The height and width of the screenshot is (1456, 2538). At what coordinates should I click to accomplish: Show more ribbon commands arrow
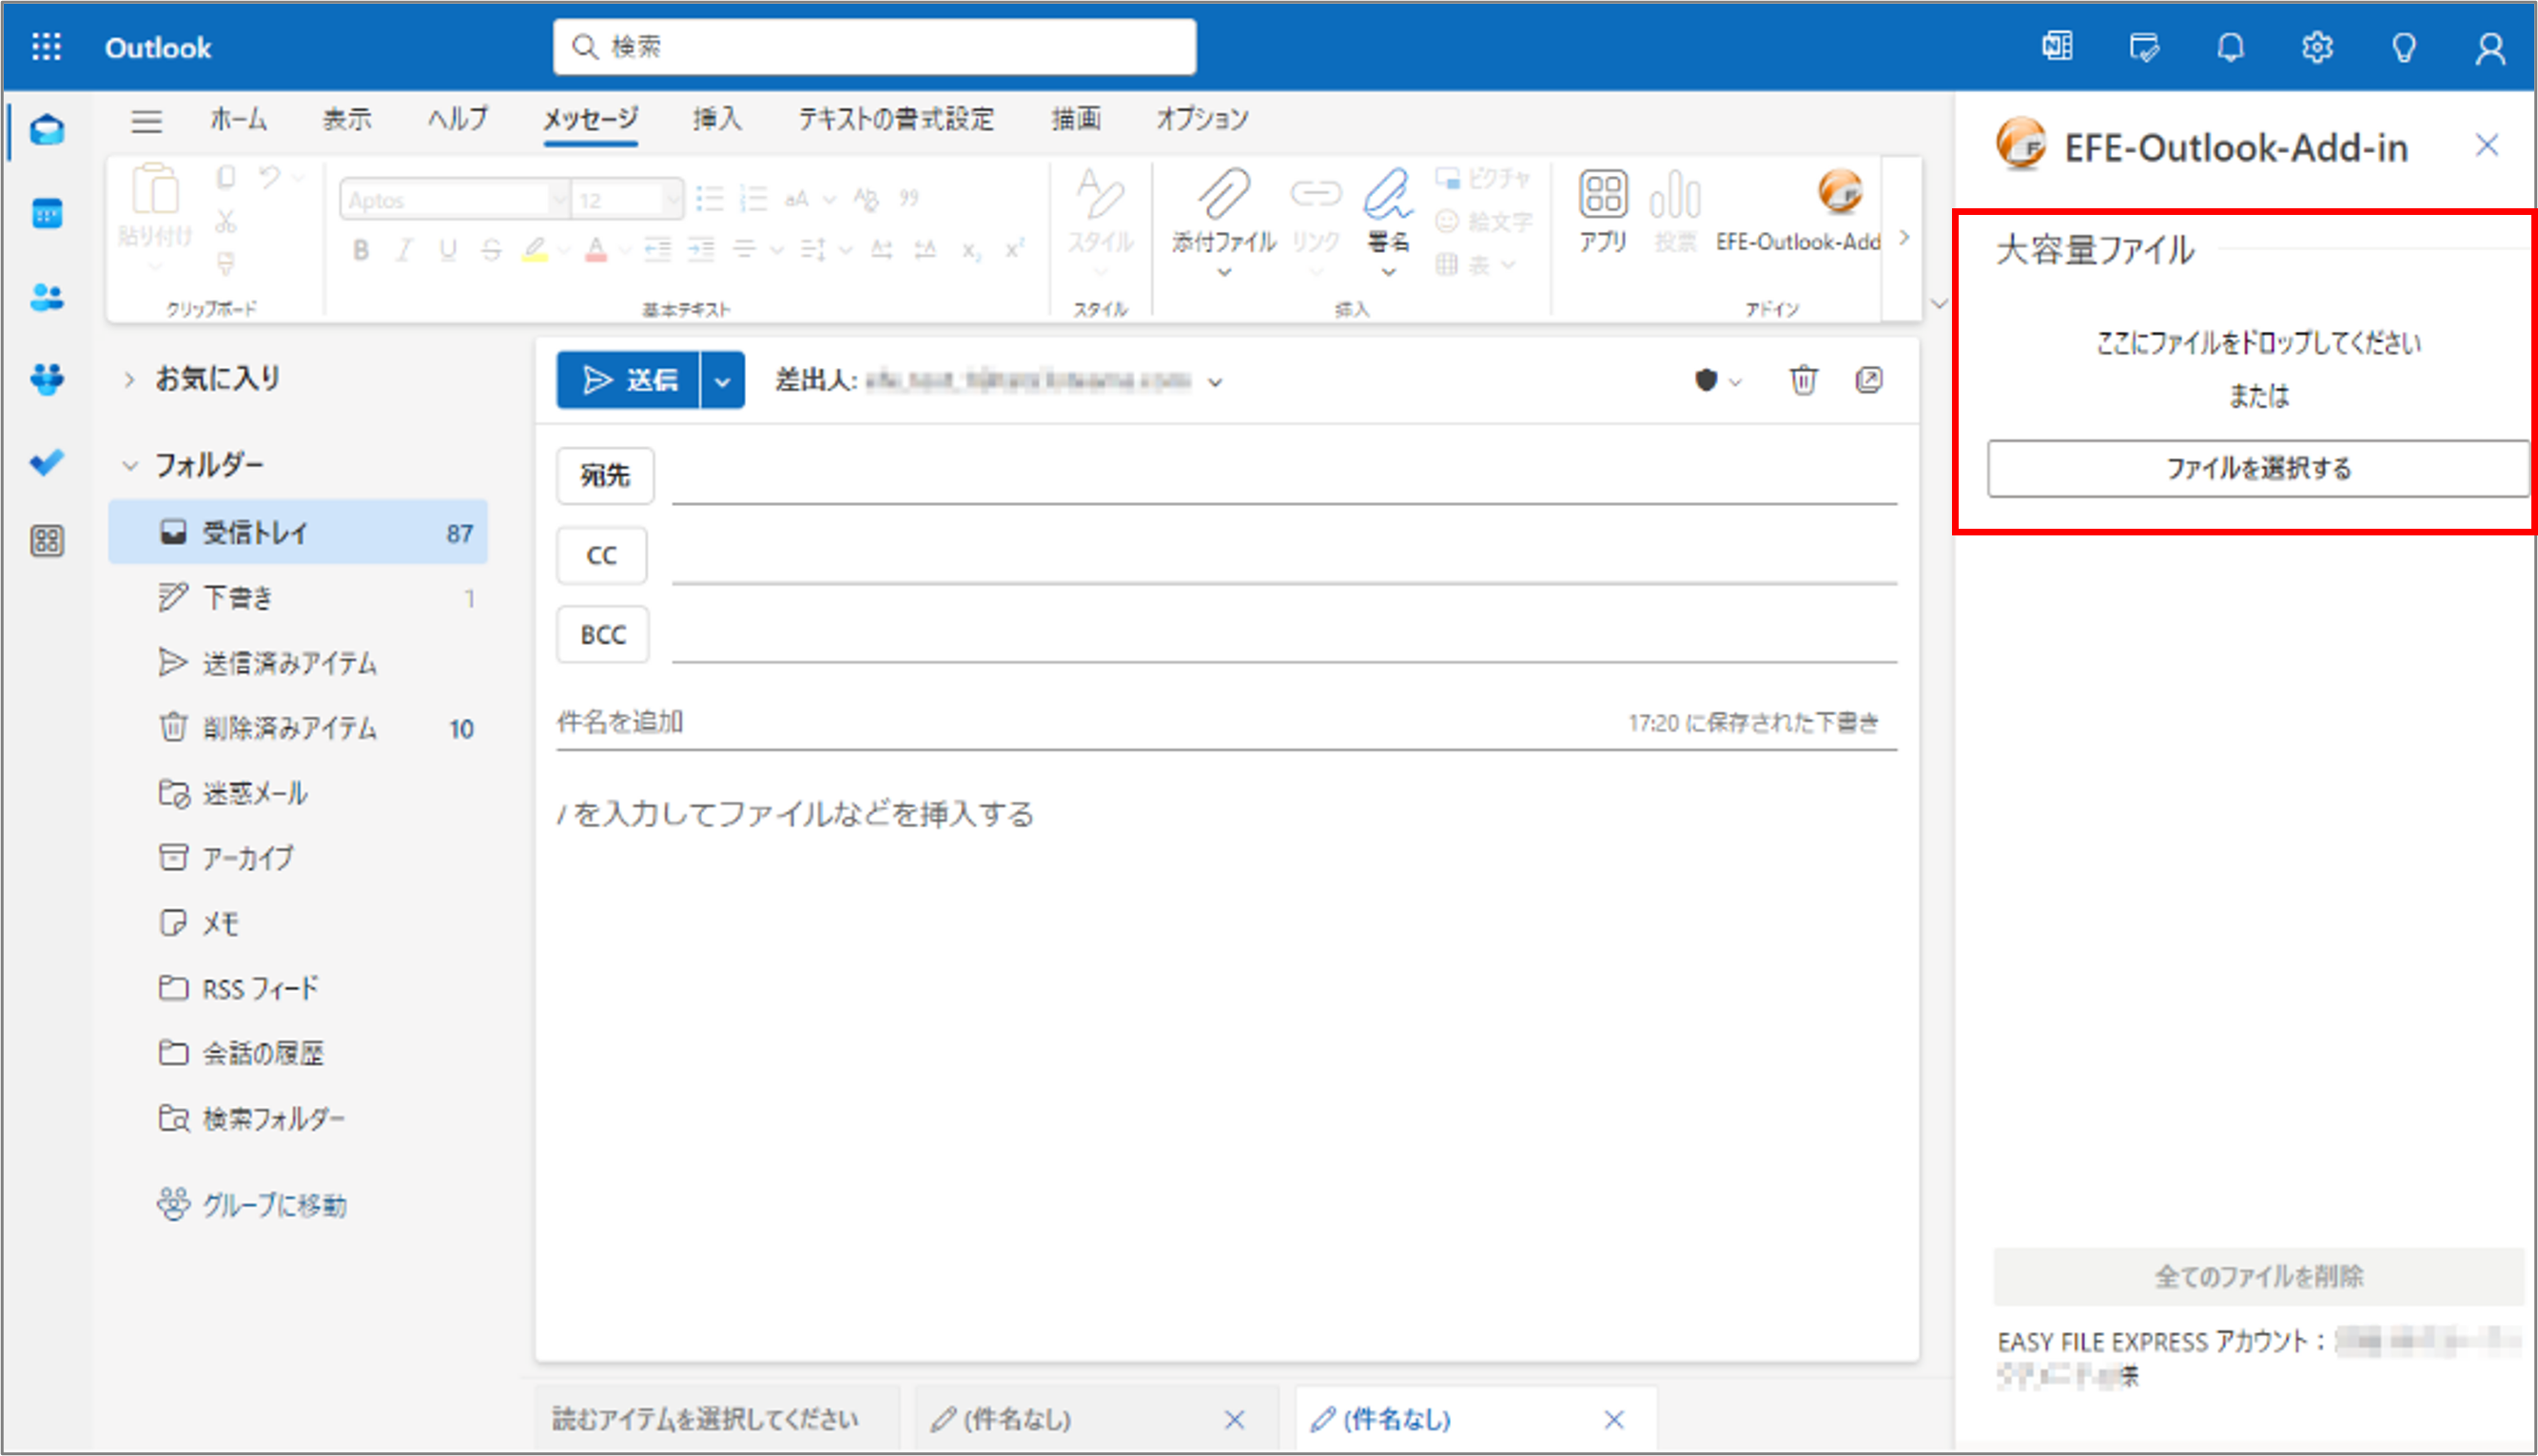pos(1904,238)
